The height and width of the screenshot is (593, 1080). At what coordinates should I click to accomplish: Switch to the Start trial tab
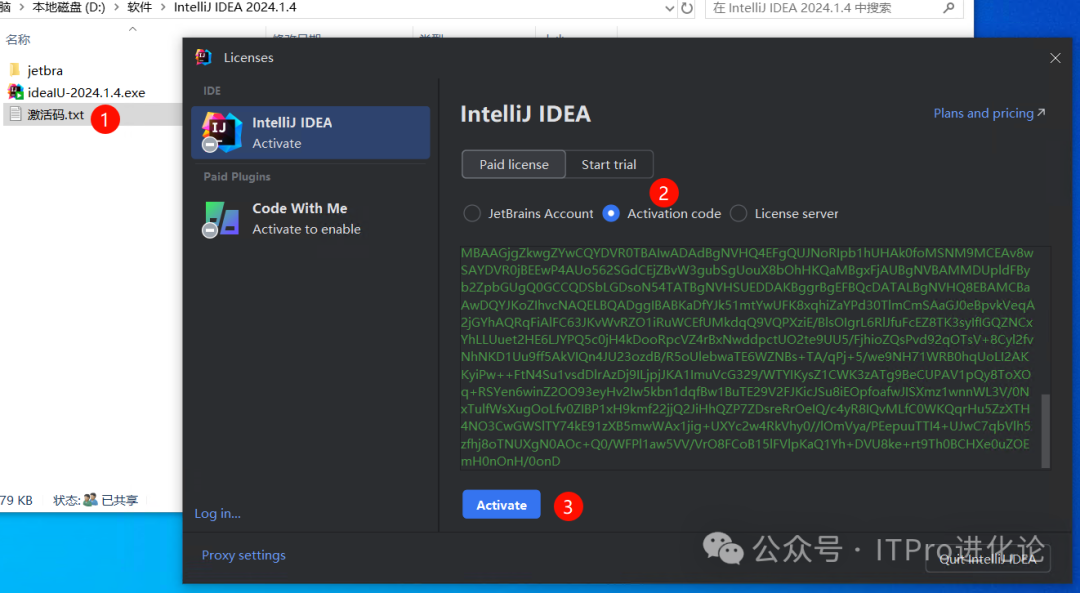[609, 165]
